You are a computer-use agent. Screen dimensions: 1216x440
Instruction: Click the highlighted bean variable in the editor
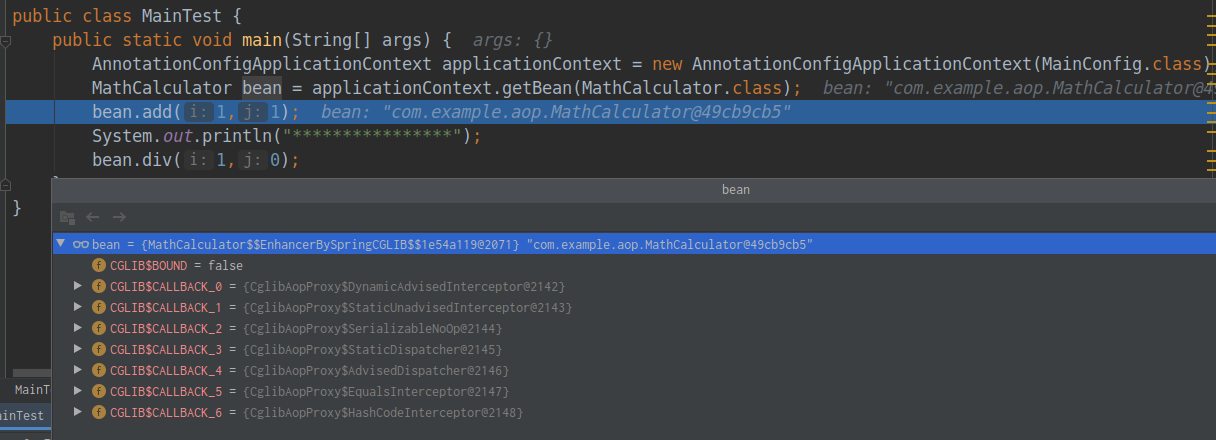point(262,88)
